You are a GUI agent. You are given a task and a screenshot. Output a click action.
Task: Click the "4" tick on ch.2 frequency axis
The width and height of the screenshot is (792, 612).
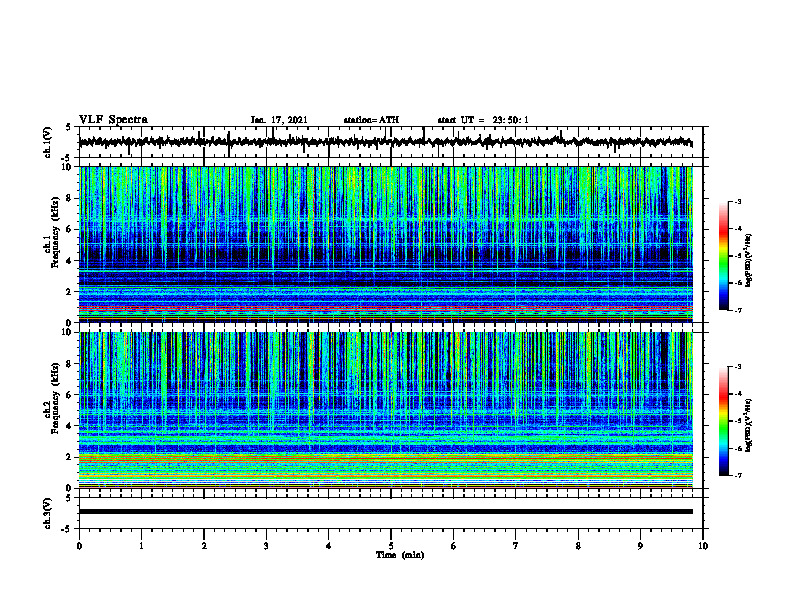coord(69,426)
